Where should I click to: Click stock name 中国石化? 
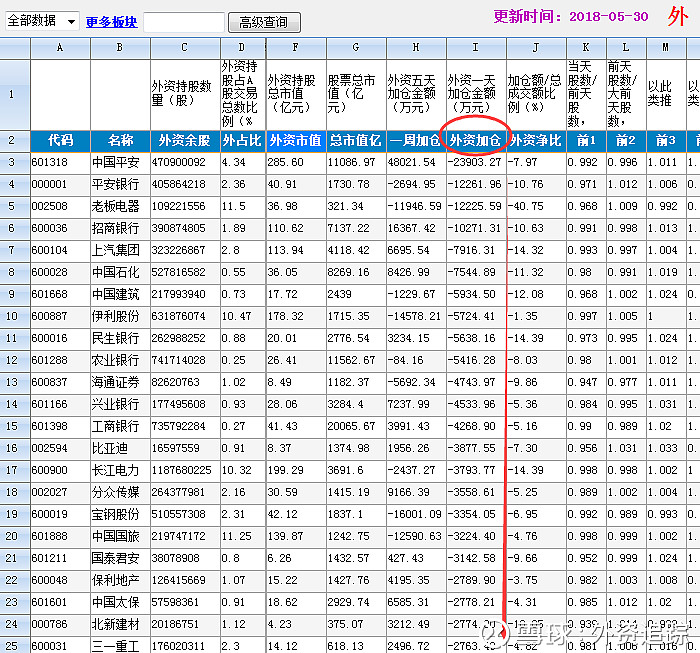[115, 272]
